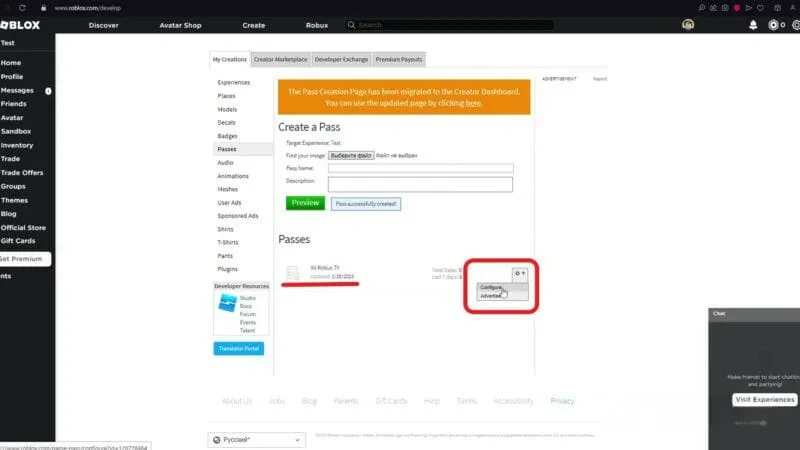The image size is (800, 450).
Task: Click Create in top navigation
Action: 254,25
